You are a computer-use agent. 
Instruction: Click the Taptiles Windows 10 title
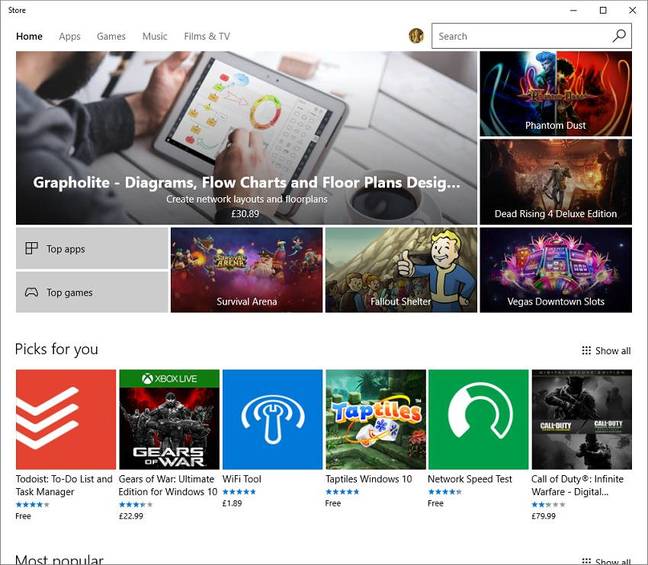coord(369,479)
